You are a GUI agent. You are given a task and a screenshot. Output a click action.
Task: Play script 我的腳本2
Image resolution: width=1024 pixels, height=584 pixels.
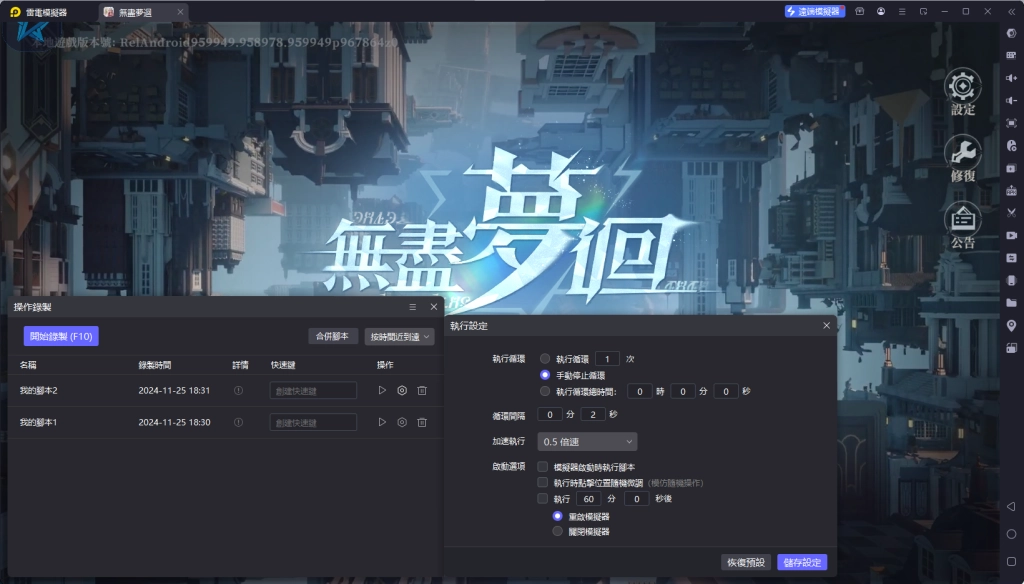point(382,390)
